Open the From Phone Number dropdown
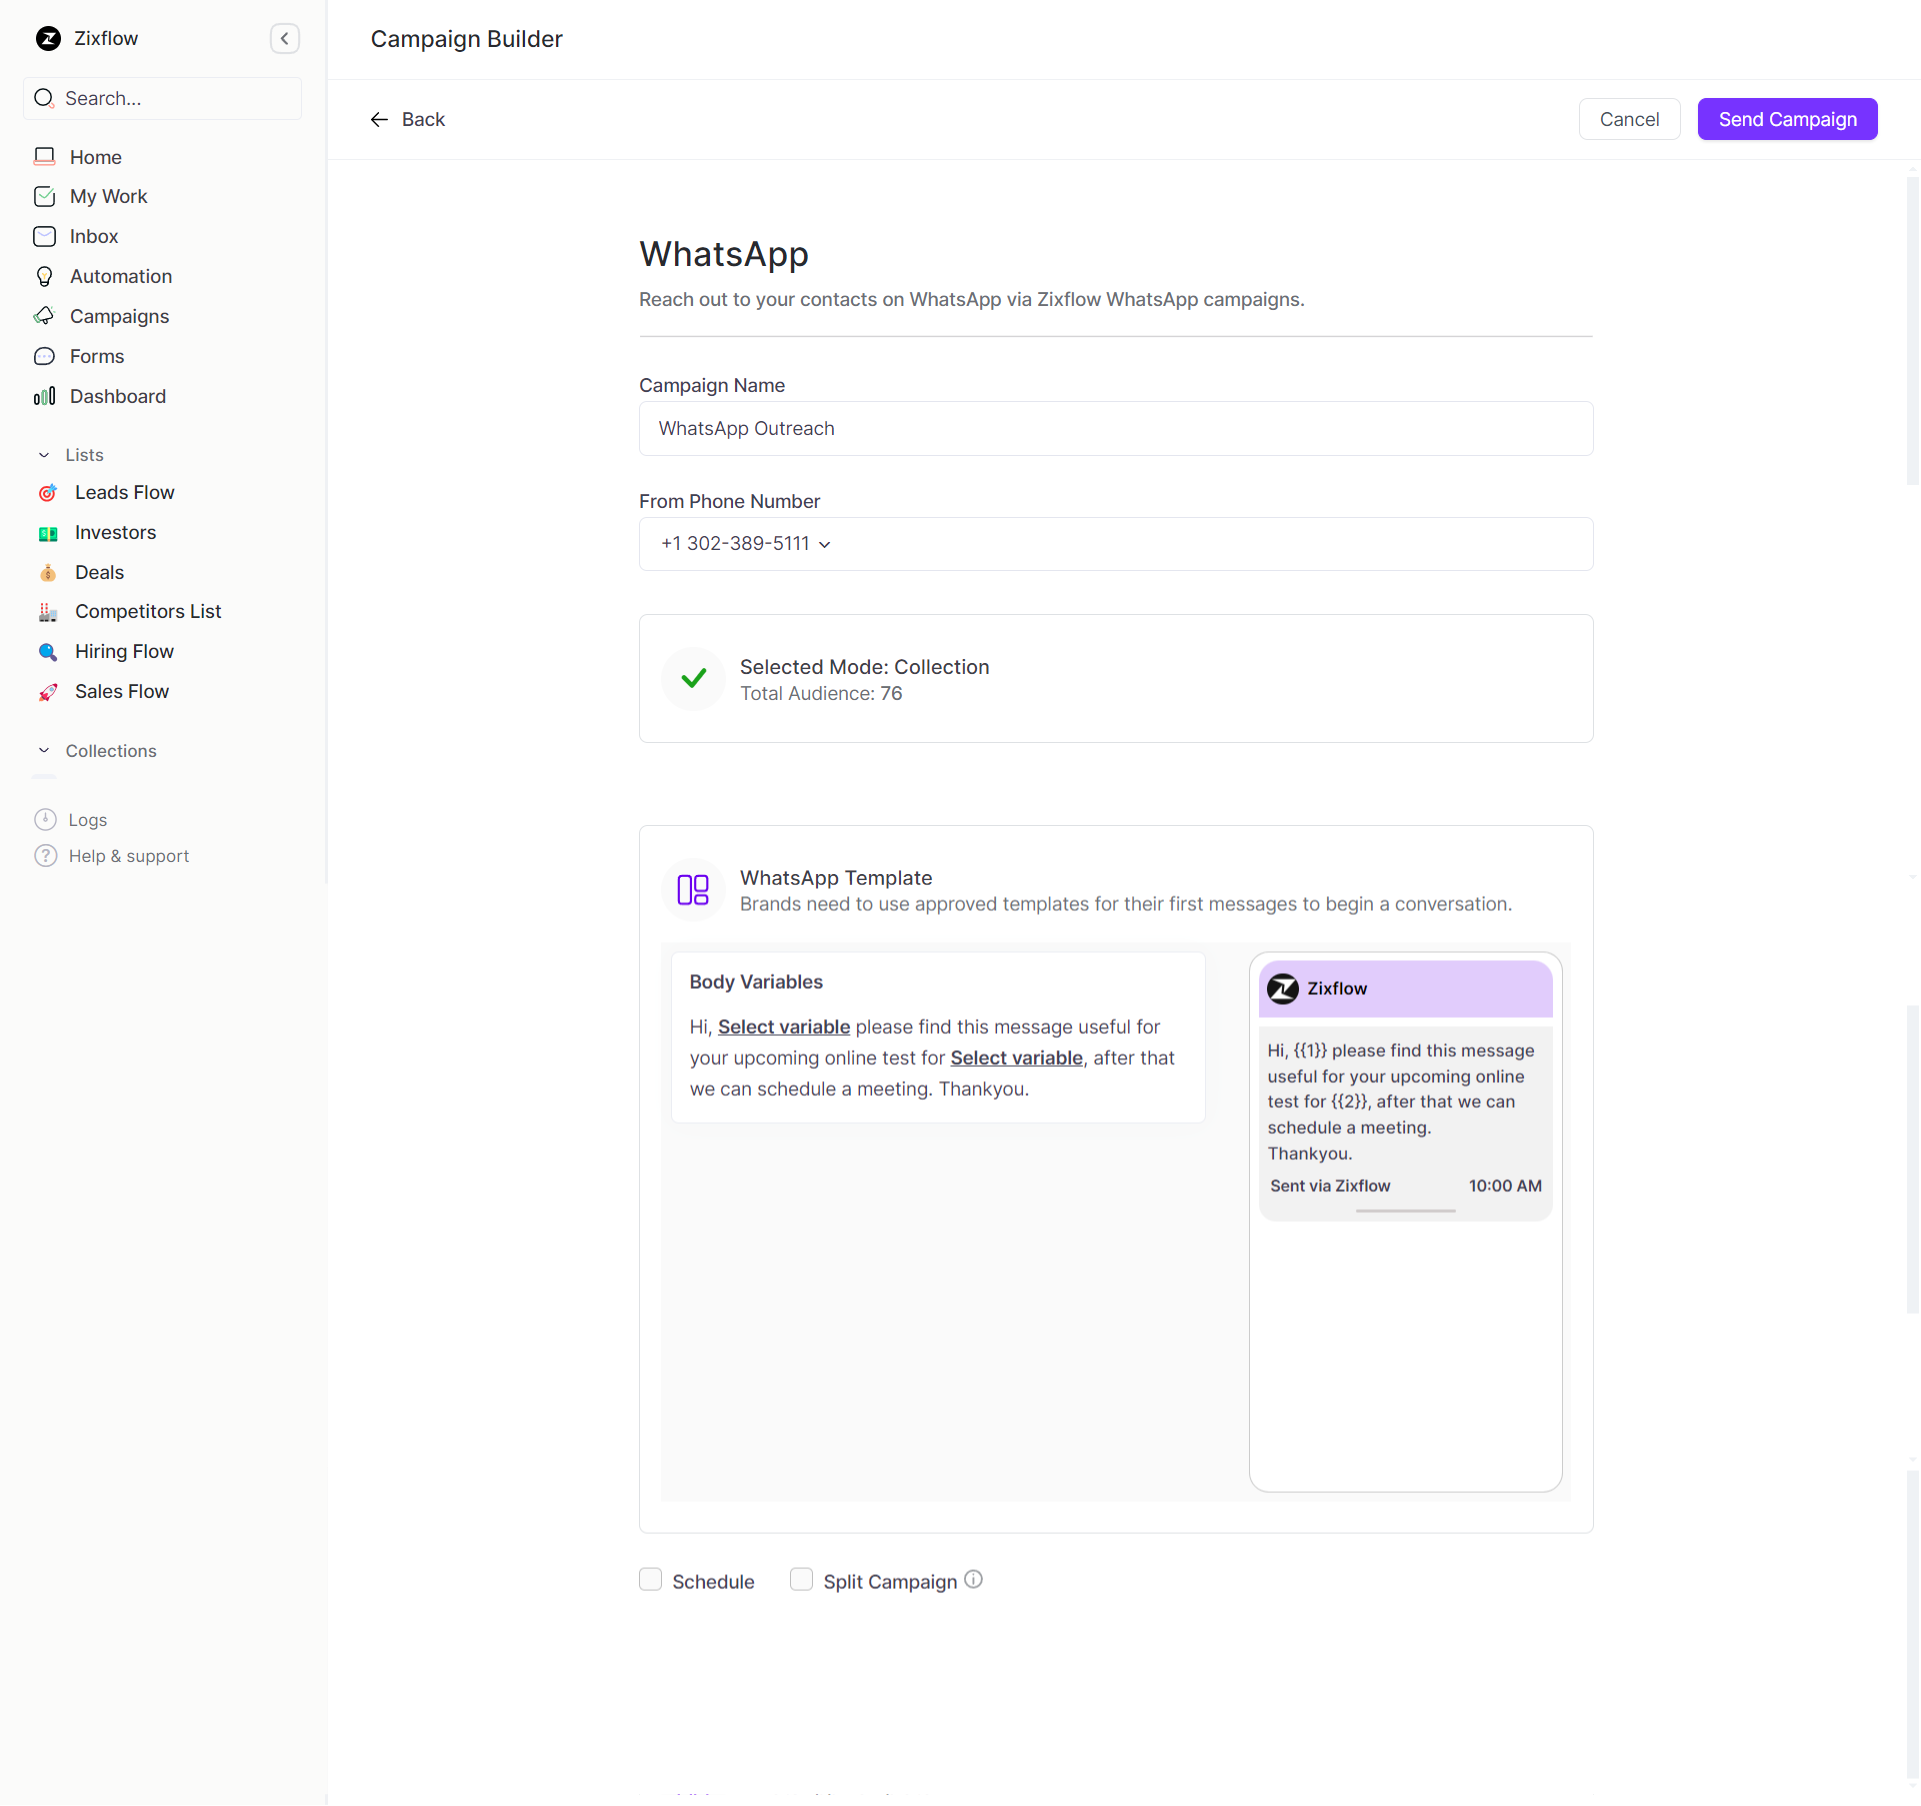This screenshot has width=1921, height=1806. click(746, 544)
